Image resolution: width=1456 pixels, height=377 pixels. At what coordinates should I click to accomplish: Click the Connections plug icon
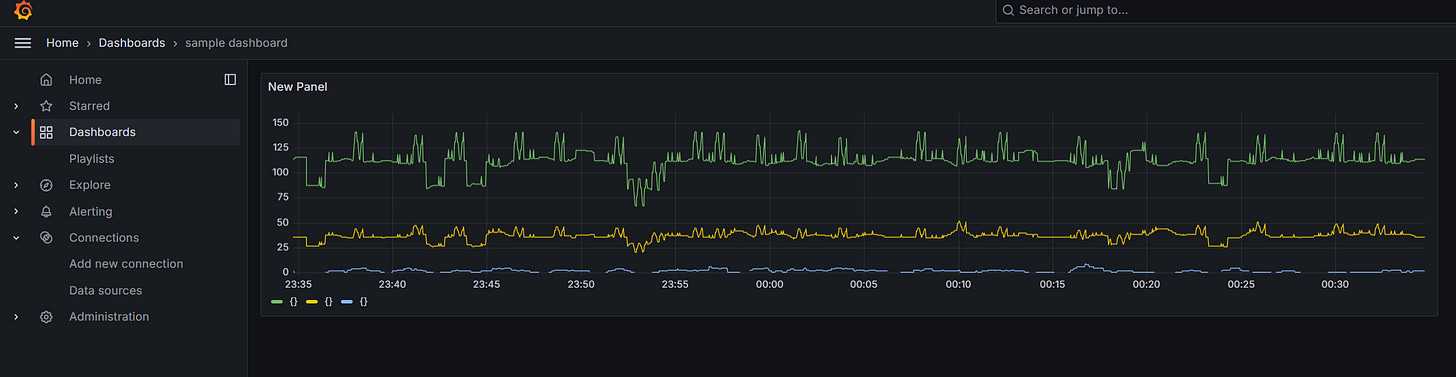coord(46,238)
